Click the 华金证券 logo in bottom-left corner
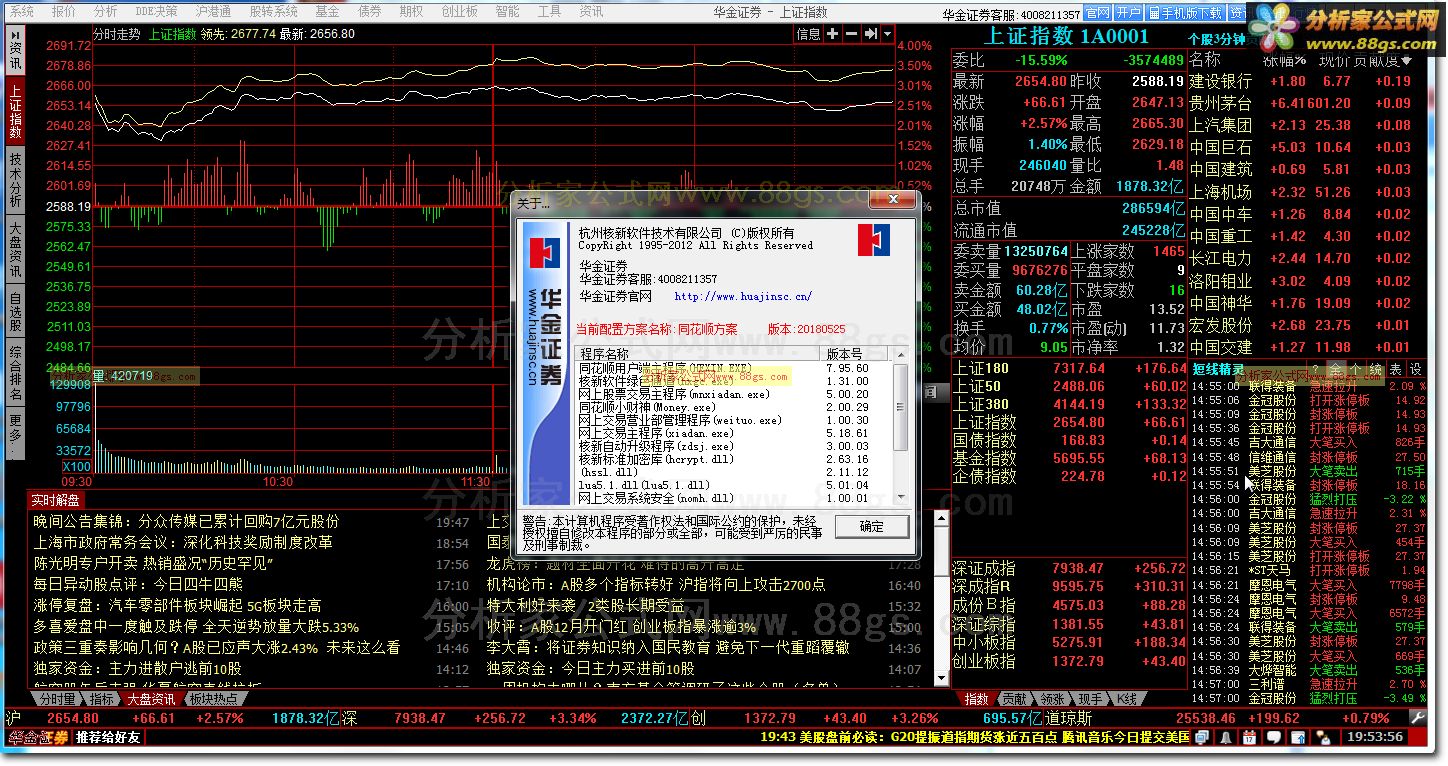The height and width of the screenshot is (766, 1448). click(38, 737)
